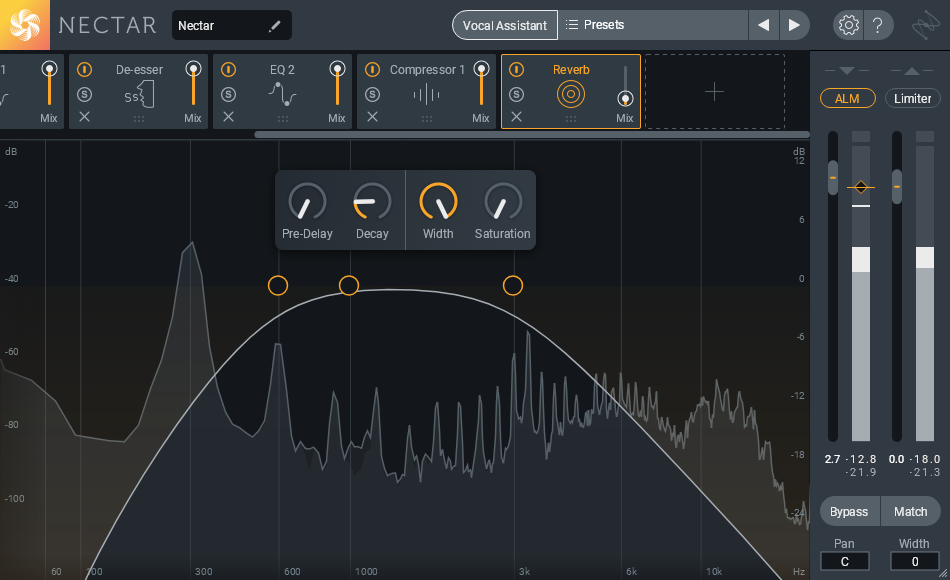Click the Reverb module title
The width and height of the screenshot is (950, 580).
pyautogui.click(x=571, y=70)
